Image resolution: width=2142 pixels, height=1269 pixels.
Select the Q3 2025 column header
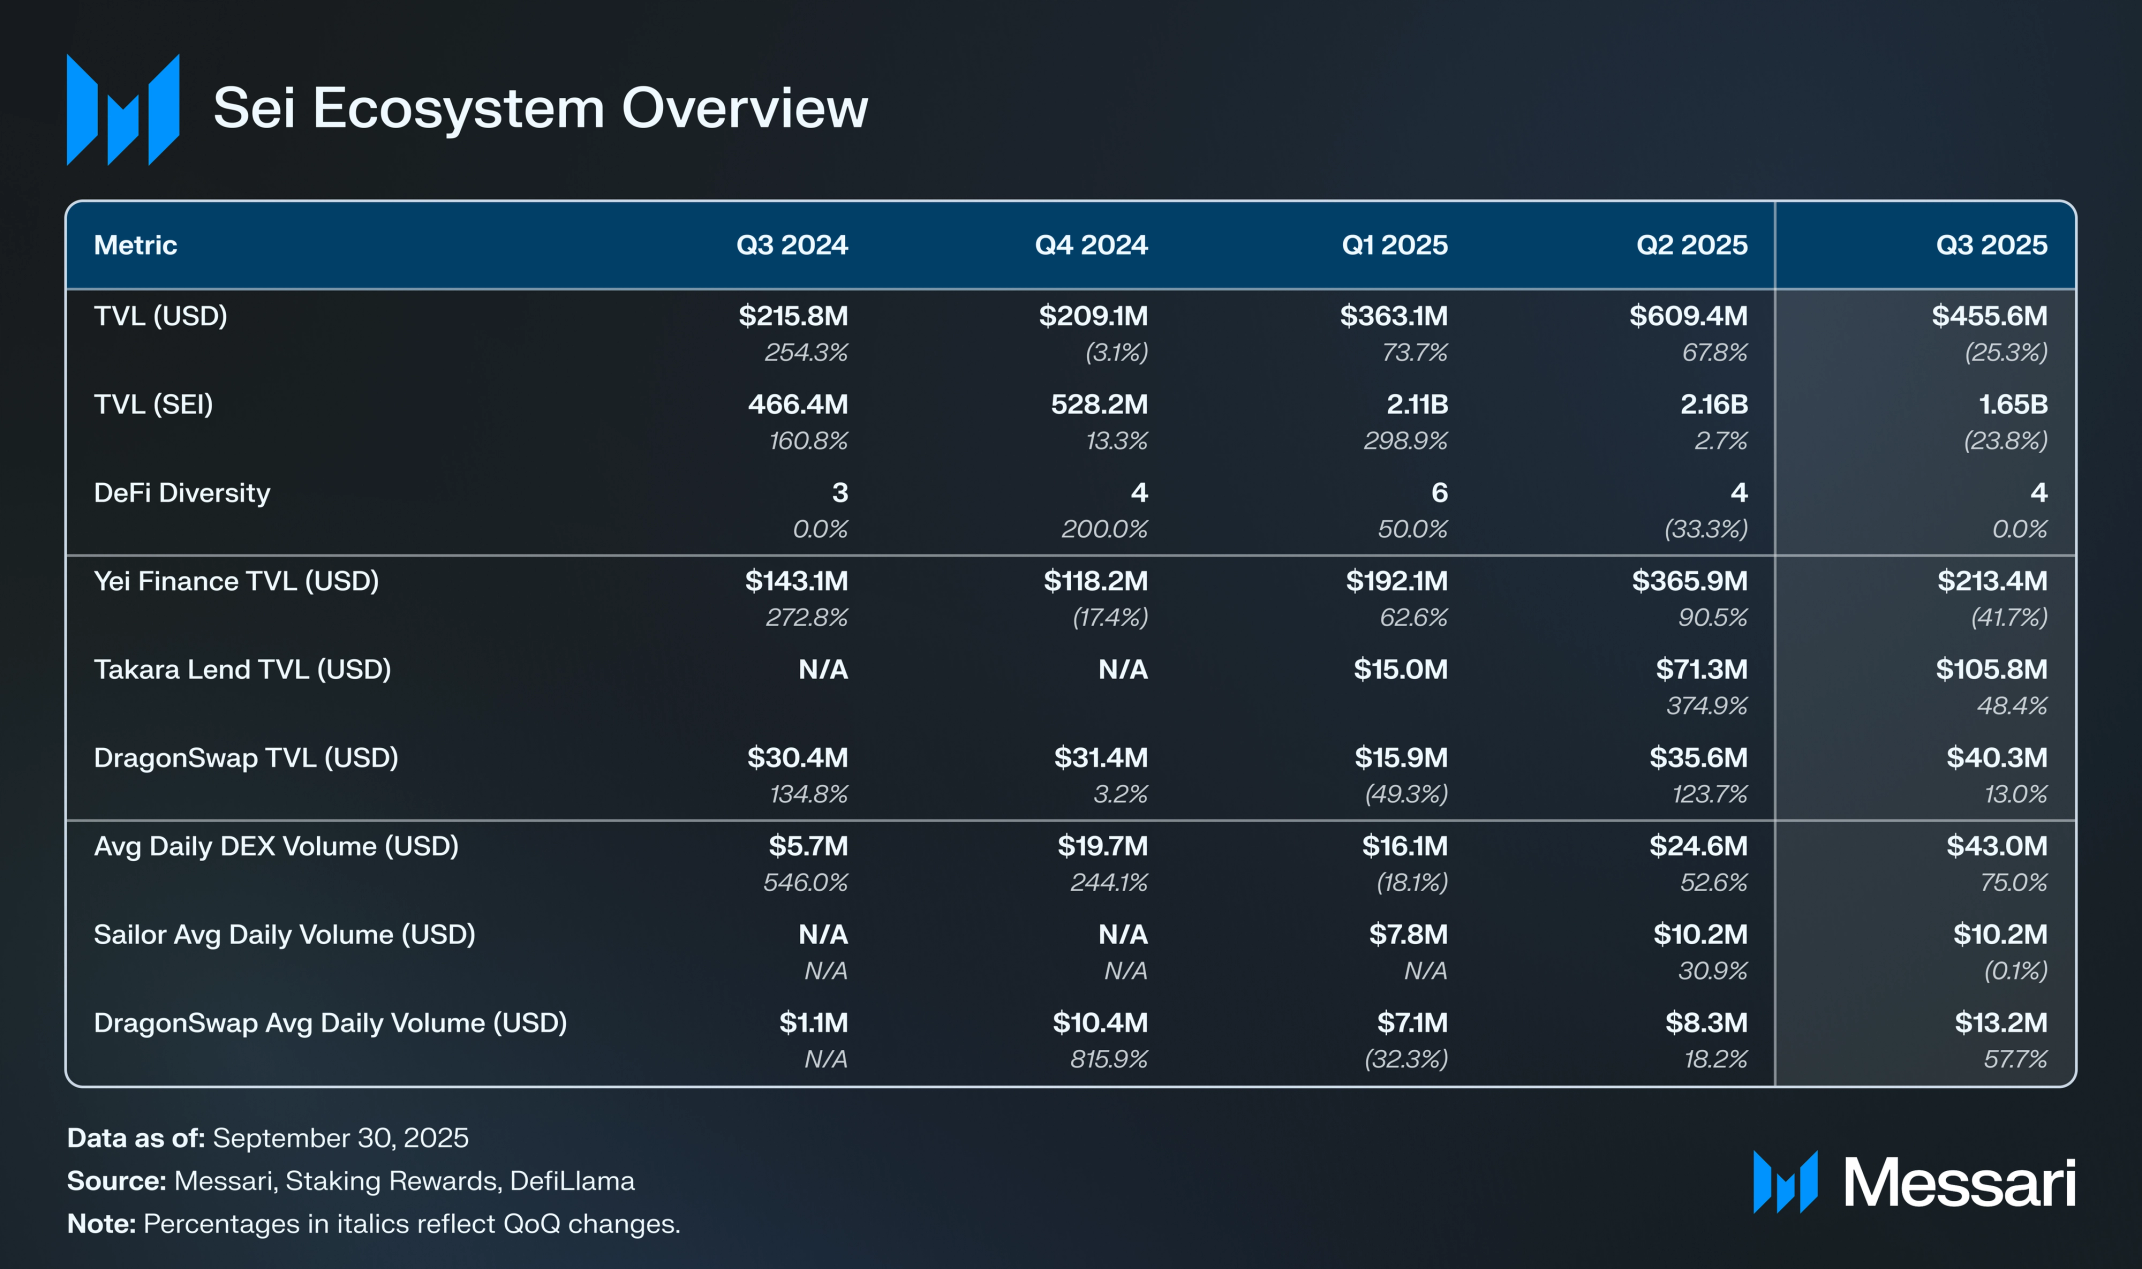click(1991, 245)
